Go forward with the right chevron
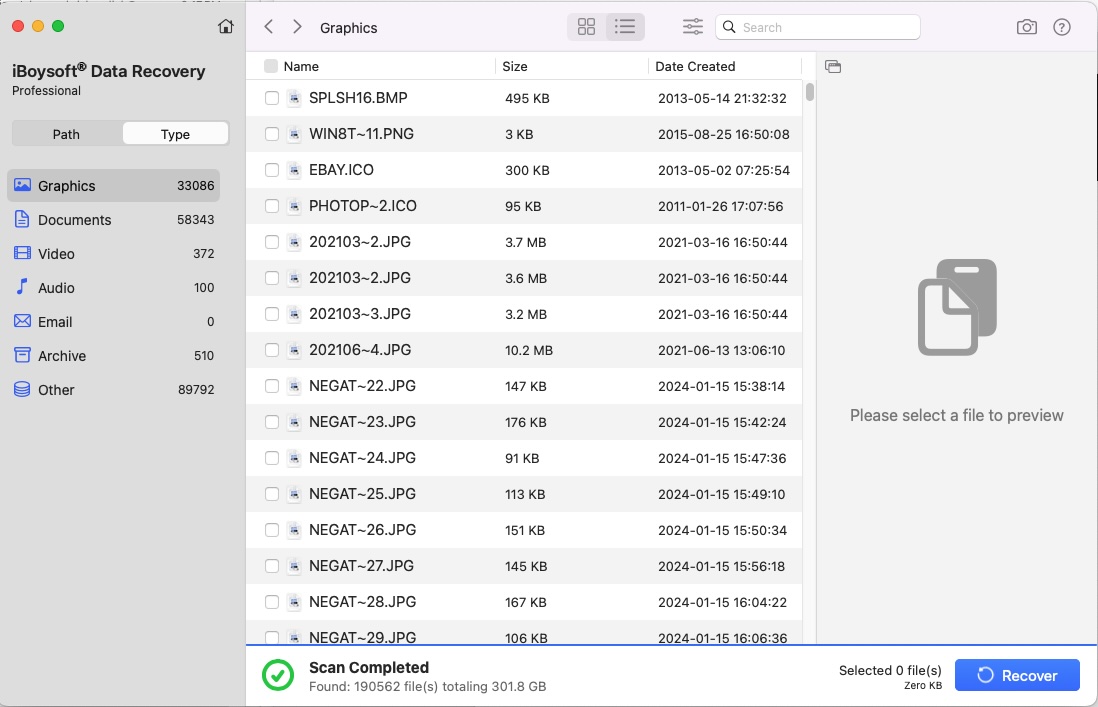 tap(297, 27)
